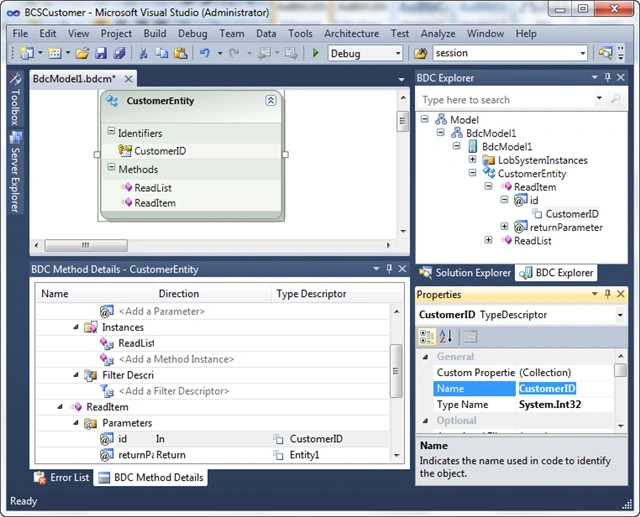Click the Undo arrow icon
This screenshot has width=640, height=517.
pyautogui.click(x=204, y=53)
